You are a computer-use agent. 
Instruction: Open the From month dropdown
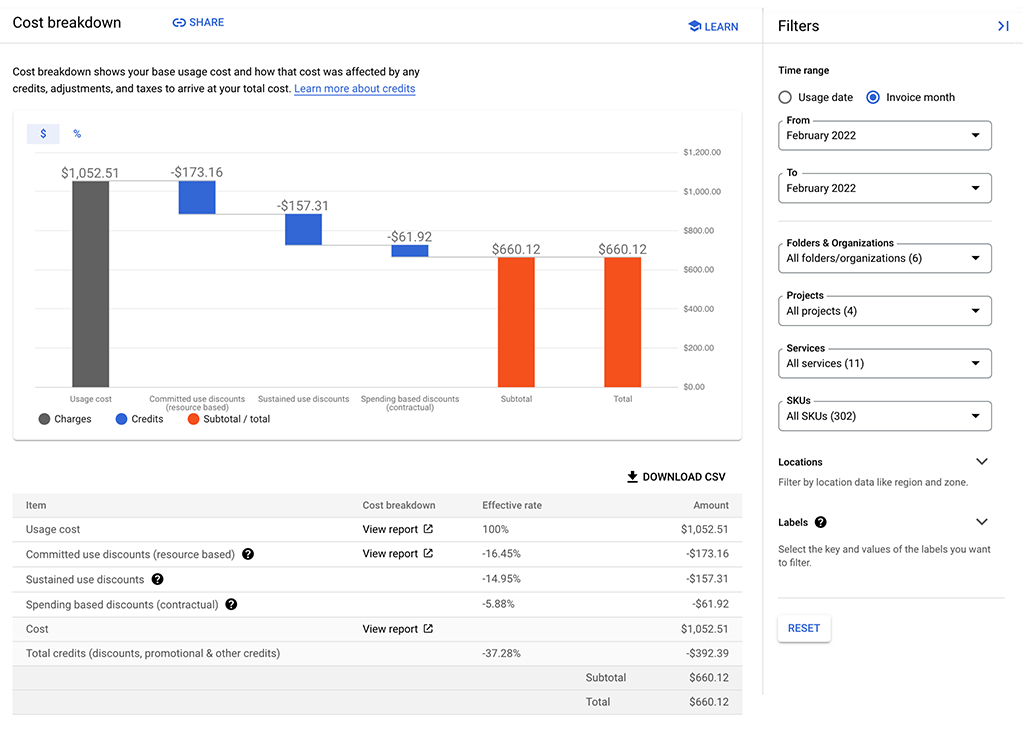click(x=885, y=136)
